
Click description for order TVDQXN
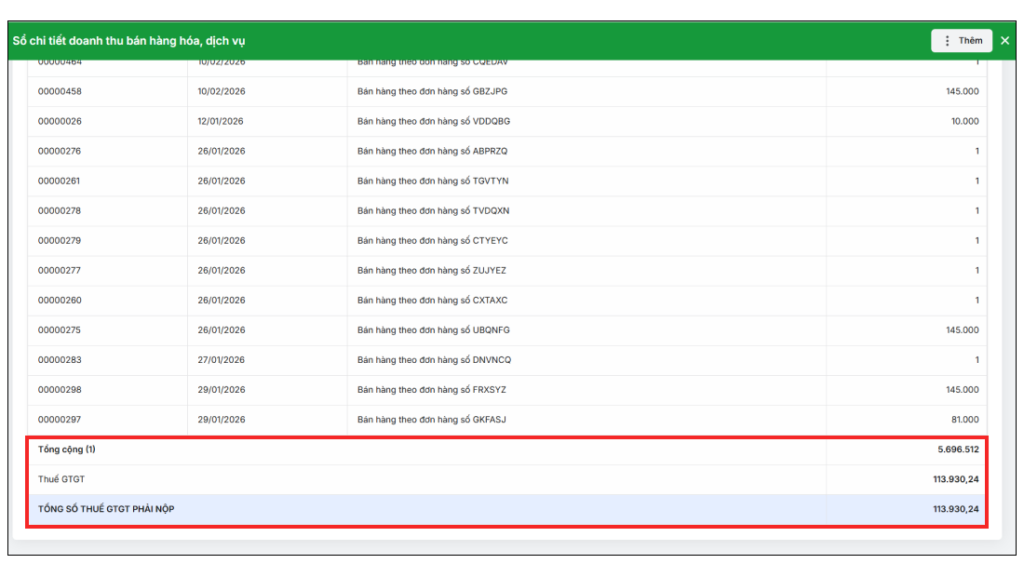pyautogui.click(x=433, y=211)
